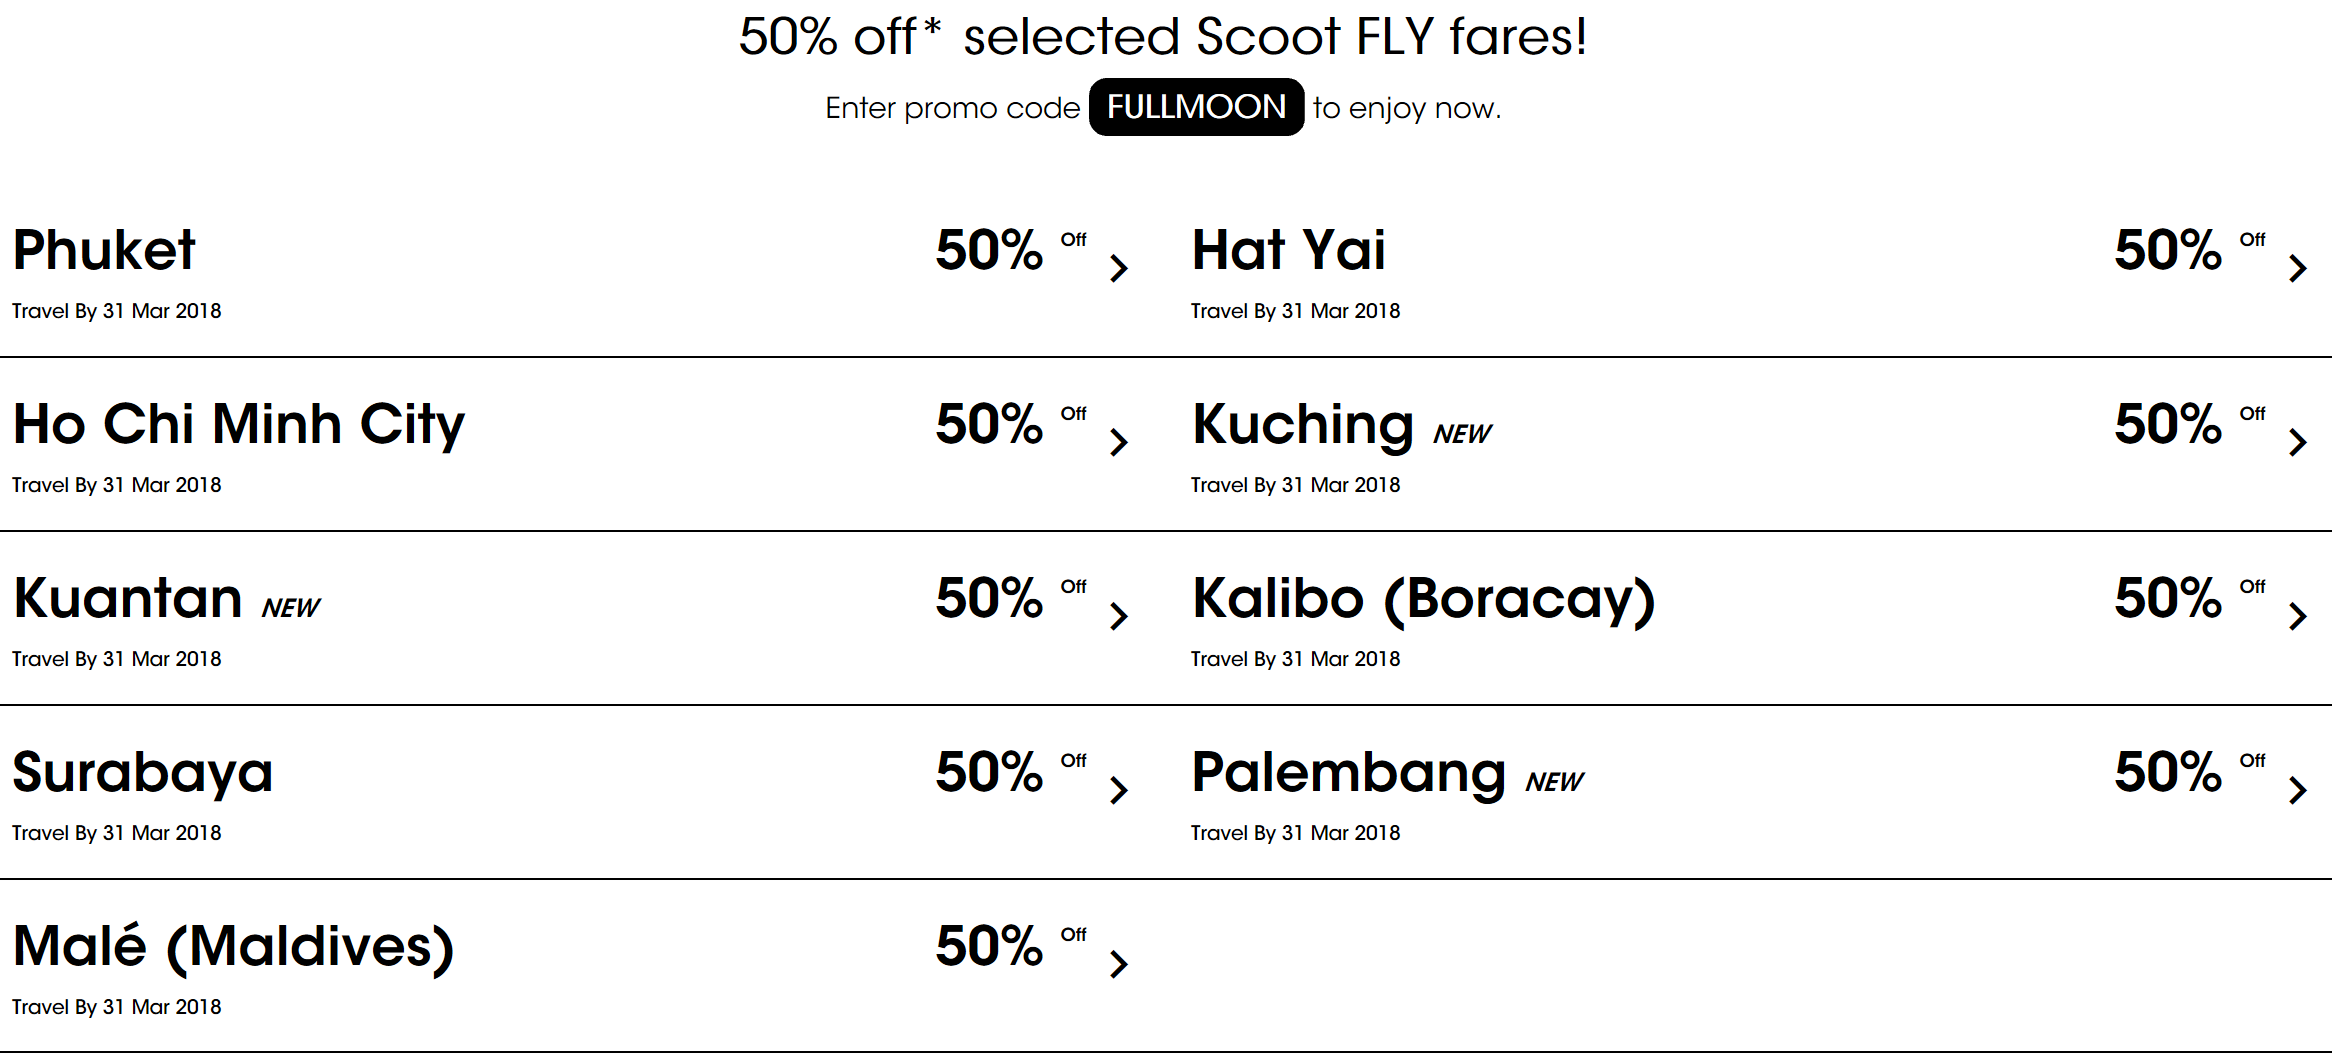Open the Hat Yai destination link

click(x=1289, y=250)
